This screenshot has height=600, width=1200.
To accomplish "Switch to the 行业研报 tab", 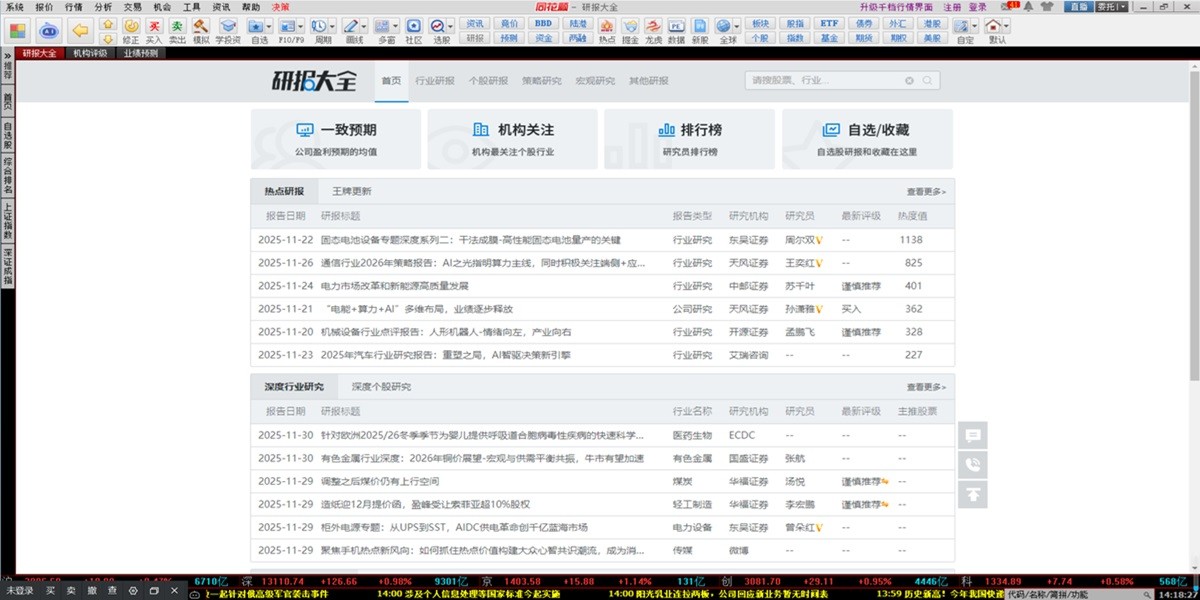I will (x=435, y=81).
